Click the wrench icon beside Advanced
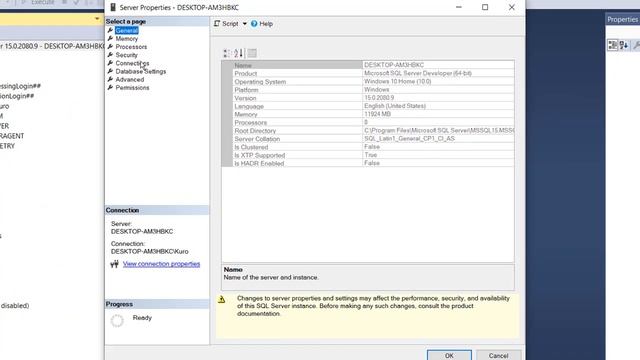 (x=110, y=79)
